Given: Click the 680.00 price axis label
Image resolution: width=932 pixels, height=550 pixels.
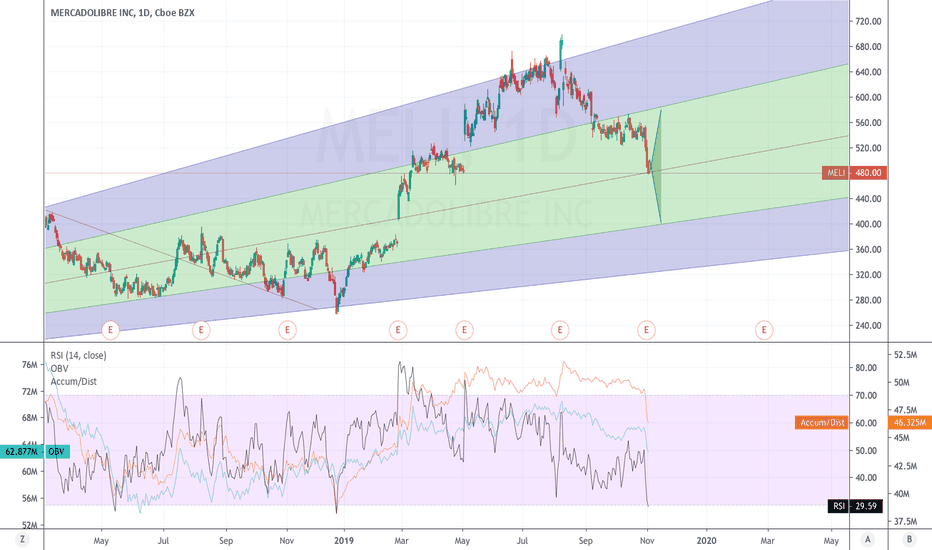Looking at the screenshot, I should point(868,47).
